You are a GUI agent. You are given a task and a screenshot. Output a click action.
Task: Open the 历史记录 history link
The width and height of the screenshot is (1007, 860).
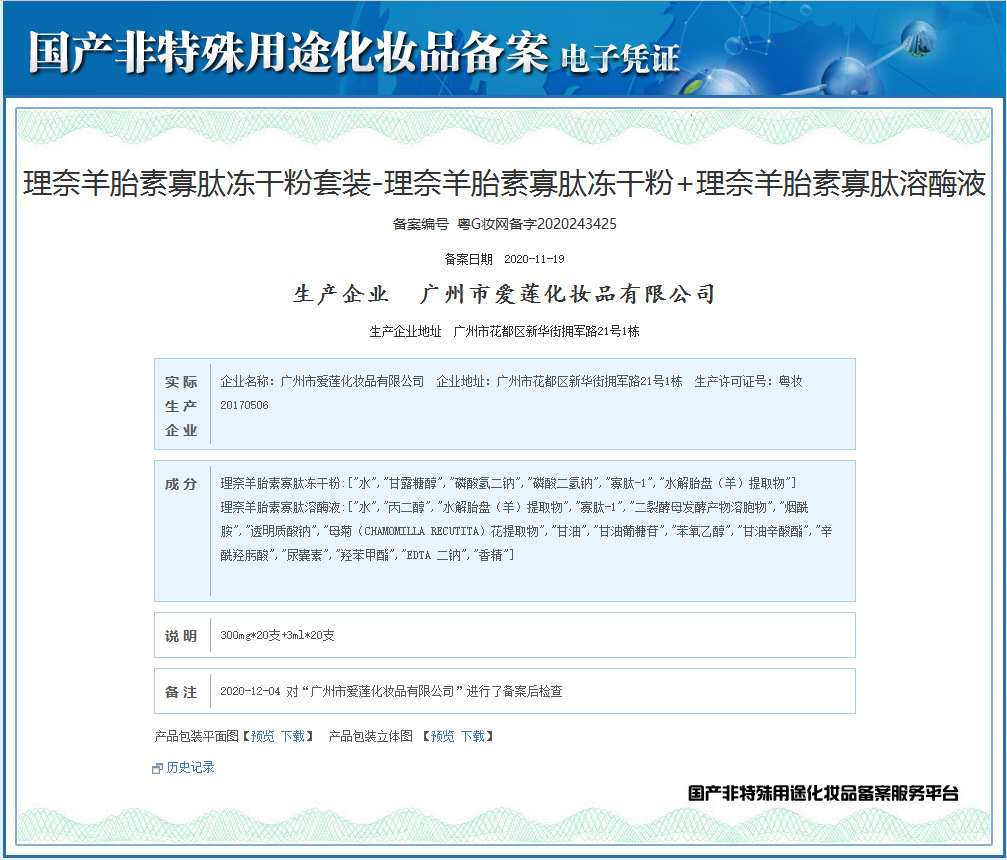coord(190,767)
